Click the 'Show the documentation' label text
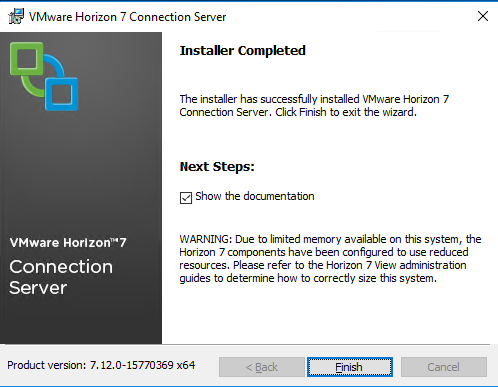The width and height of the screenshot is (498, 387). point(255,196)
